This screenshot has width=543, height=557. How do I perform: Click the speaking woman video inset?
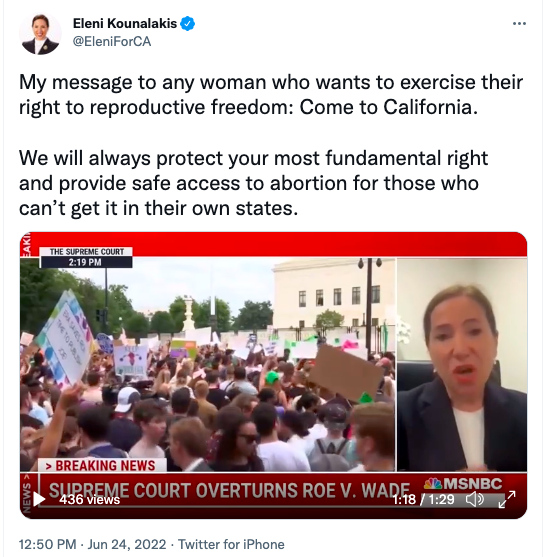click(462, 365)
